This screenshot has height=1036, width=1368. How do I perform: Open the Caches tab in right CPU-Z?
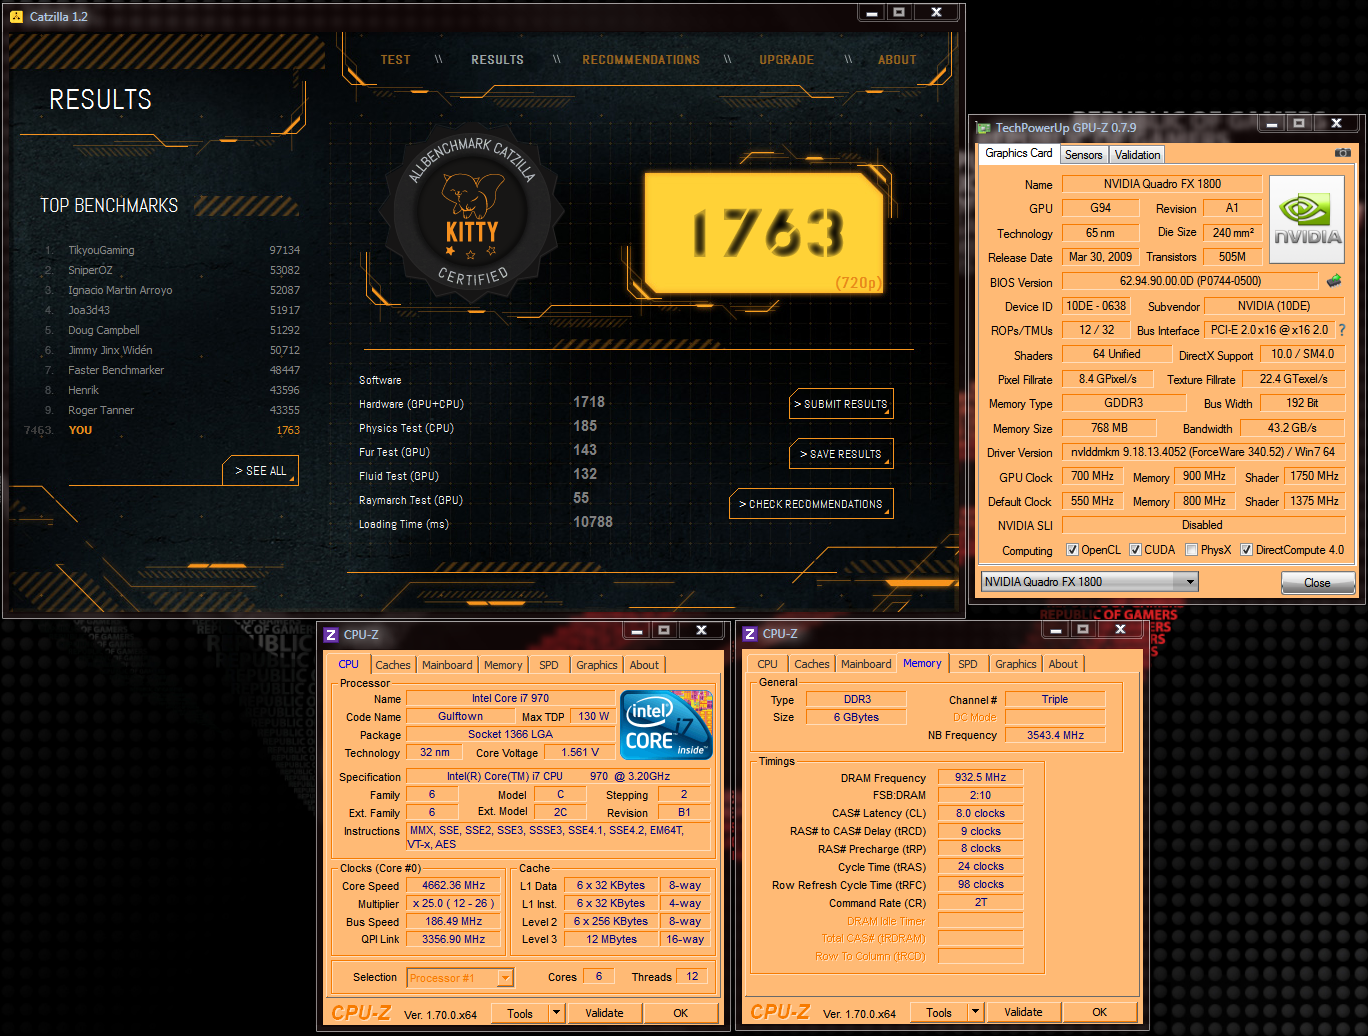coord(812,664)
